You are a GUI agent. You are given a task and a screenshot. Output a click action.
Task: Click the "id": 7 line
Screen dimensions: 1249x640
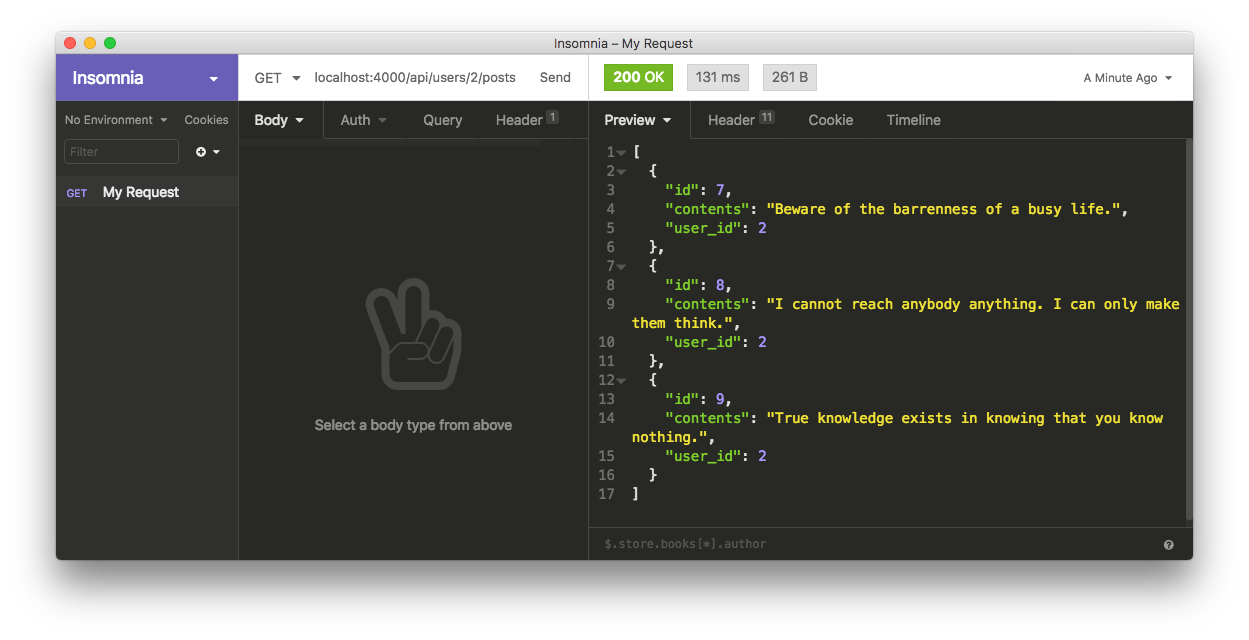[x=698, y=190]
